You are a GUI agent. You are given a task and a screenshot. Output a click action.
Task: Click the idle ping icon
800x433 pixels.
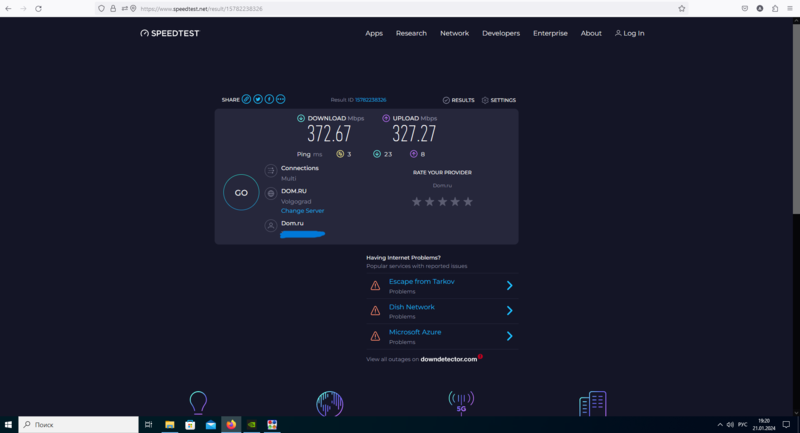(x=340, y=154)
